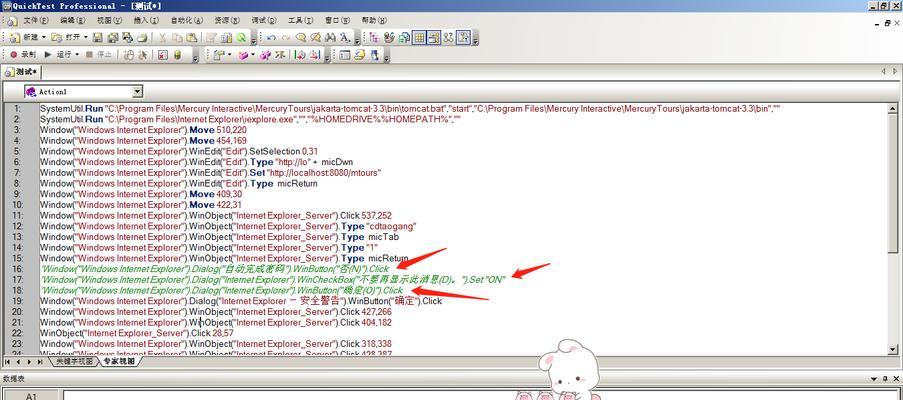Open the 编辑(E) menu
Viewport: 903px width, 400px height.
pyautogui.click(x=73, y=20)
